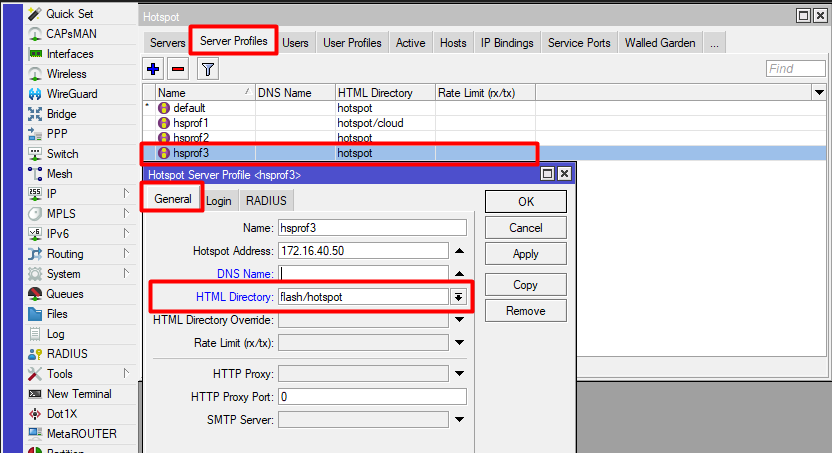Expand the HTTP Proxy field arrow
832x453 pixels.
[458, 374]
